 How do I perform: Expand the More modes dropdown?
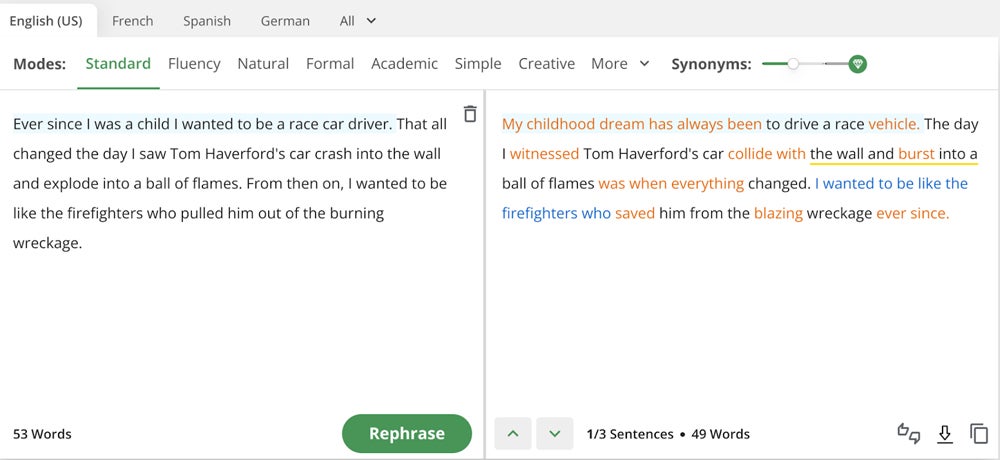(x=620, y=64)
